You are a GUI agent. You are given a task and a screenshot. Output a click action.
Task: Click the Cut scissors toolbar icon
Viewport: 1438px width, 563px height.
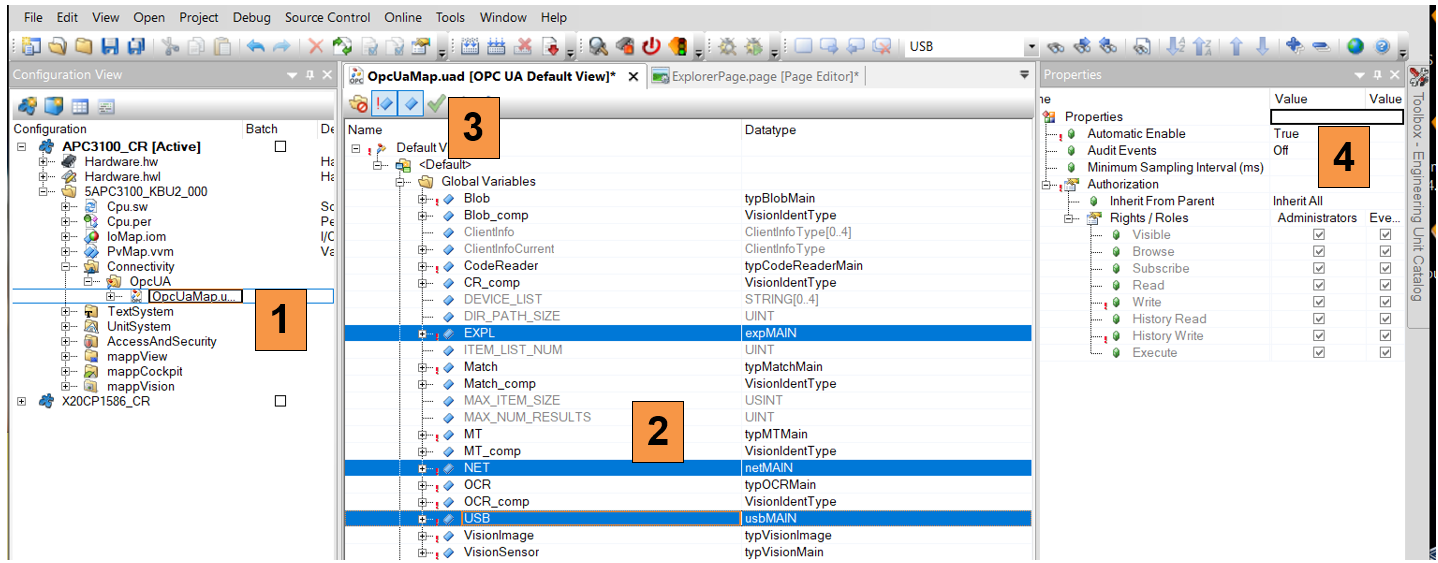click(x=170, y=46)
